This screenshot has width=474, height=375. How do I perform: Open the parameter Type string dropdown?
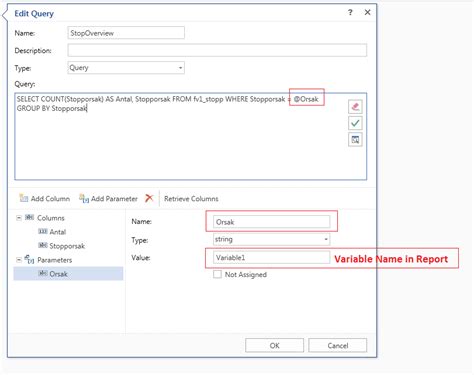point(271,239)
